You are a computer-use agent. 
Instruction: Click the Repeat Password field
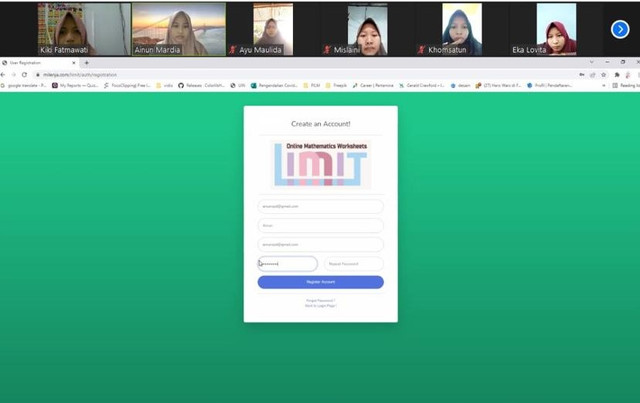(353, 264)
